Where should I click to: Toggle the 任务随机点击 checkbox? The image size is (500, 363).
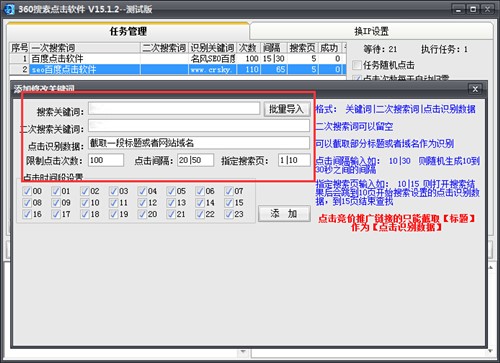357,65
